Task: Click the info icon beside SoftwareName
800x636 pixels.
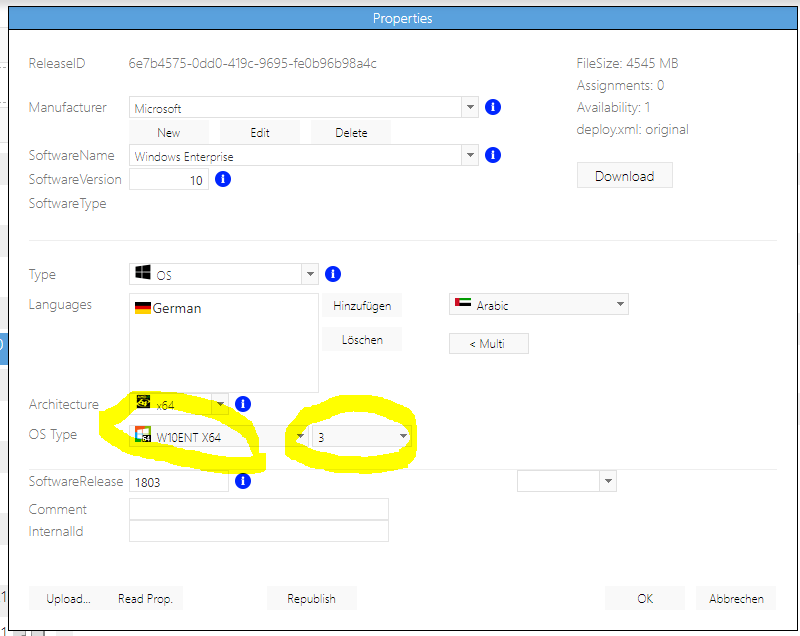Action: click(x=492, y=155)
